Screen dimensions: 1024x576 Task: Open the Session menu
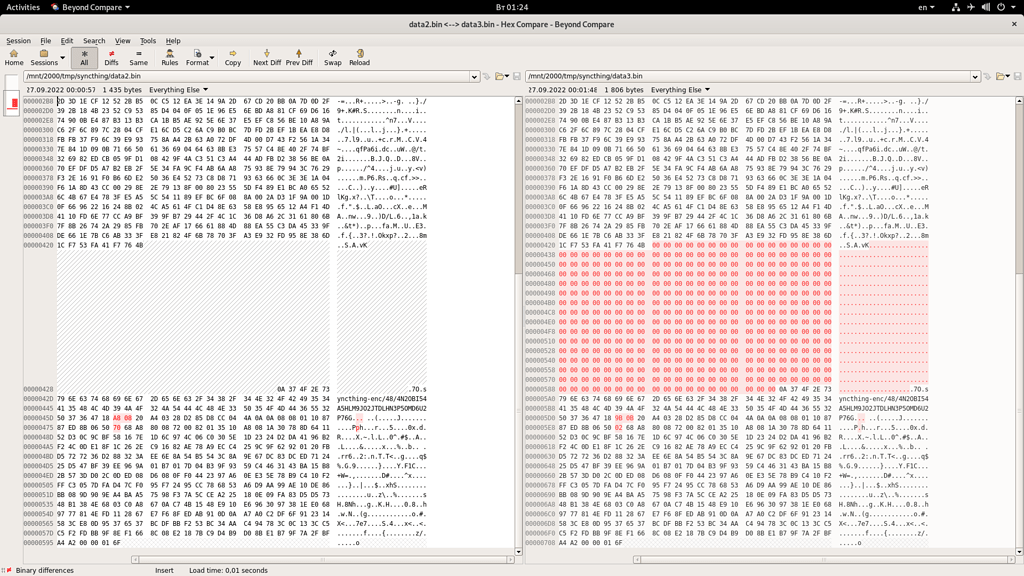18,41
